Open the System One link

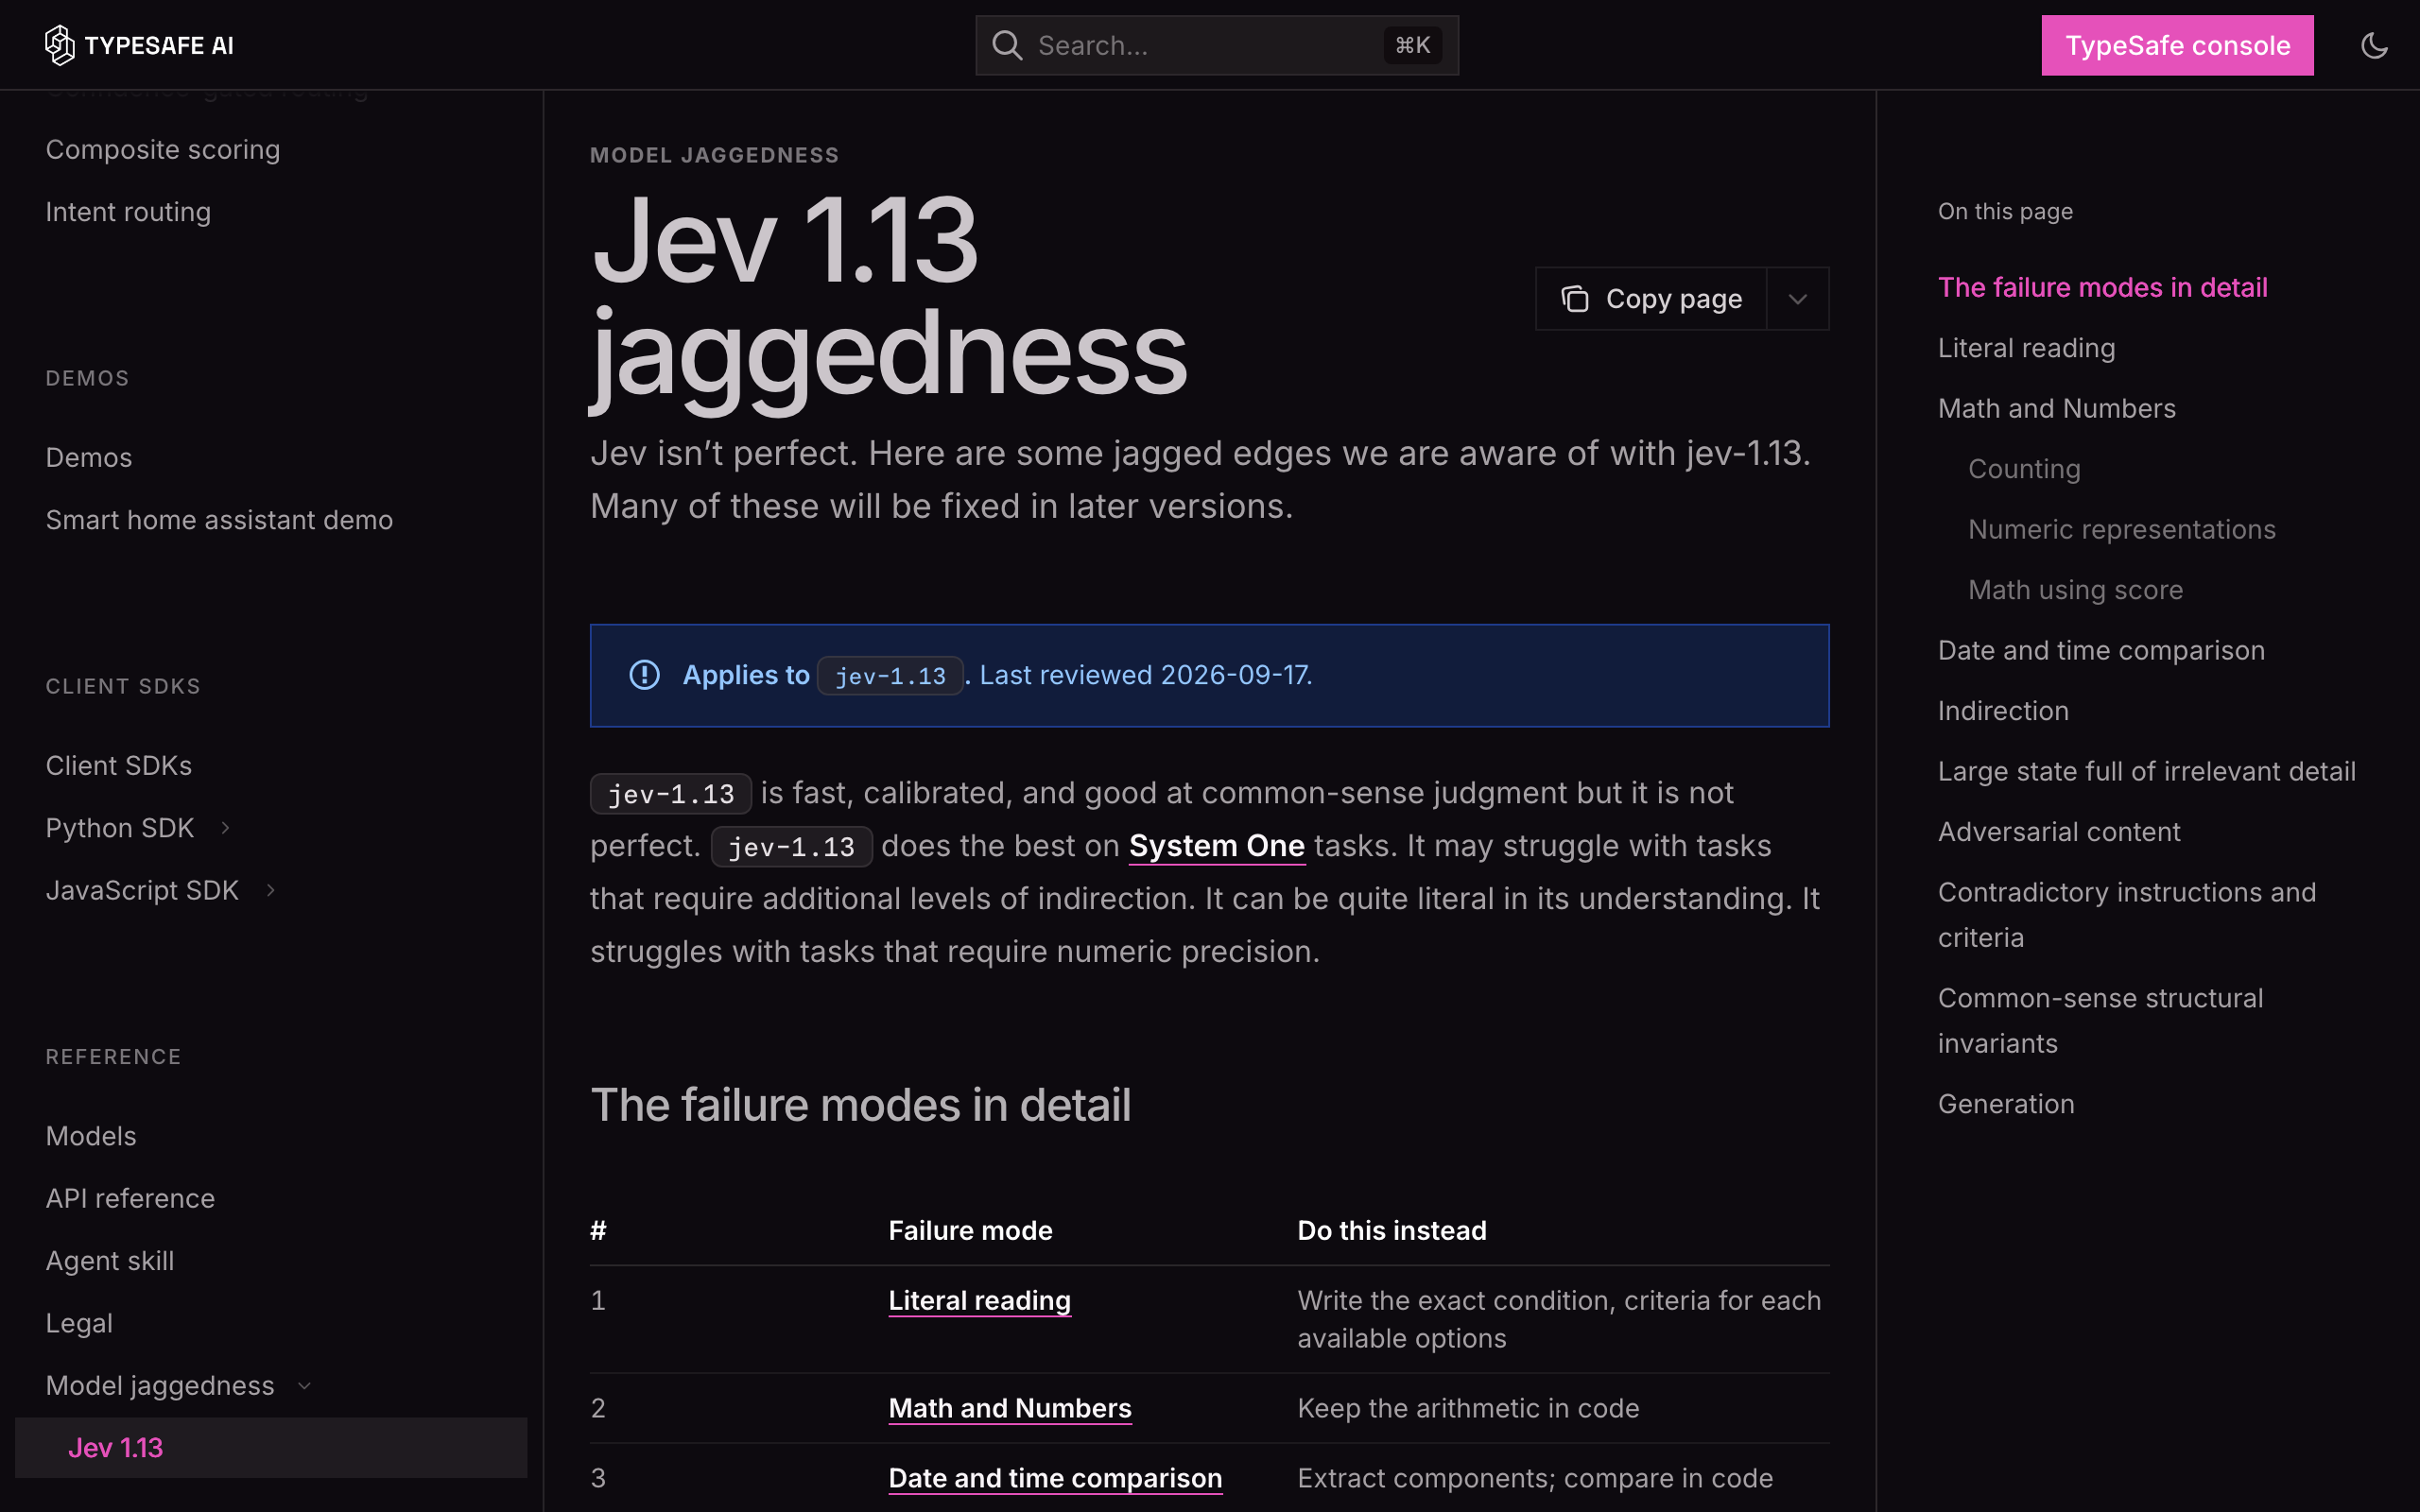1216,846
